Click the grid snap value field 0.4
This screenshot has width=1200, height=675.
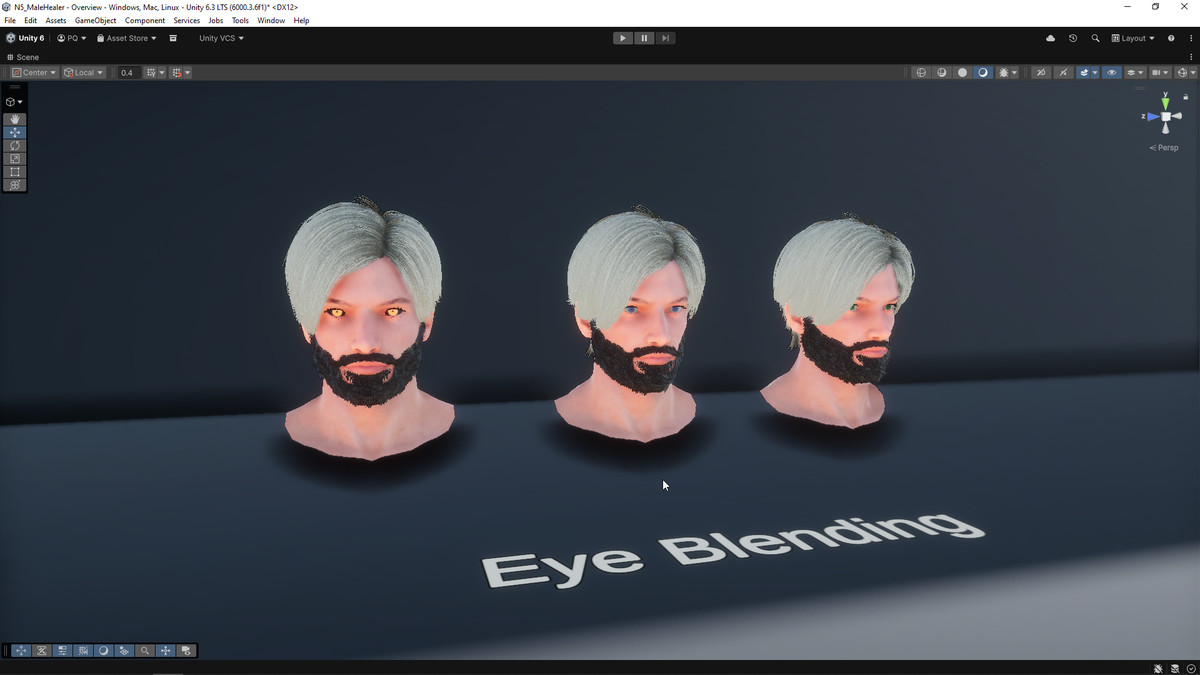[x=129, y=72]
